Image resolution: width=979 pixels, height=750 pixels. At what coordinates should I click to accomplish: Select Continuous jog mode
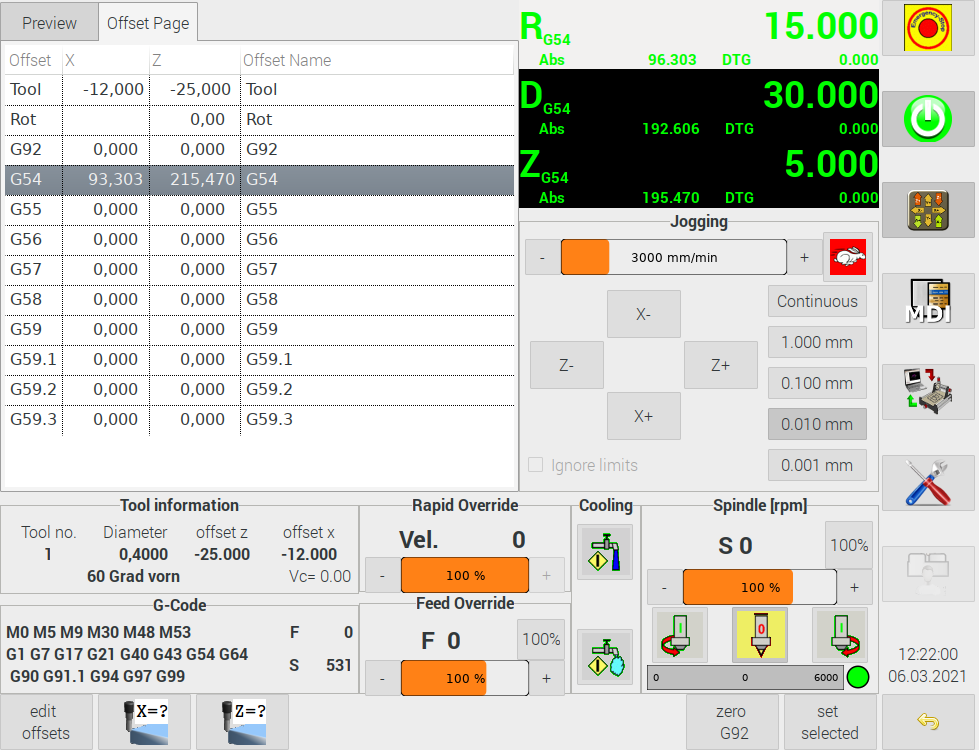(x=817, y=301)
